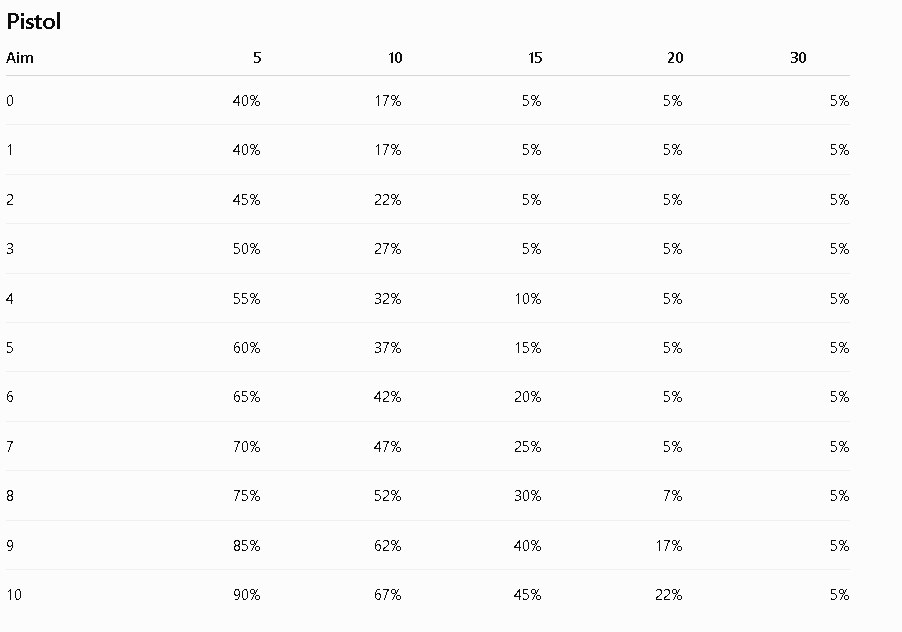902x632 pixels.
Task: Click the 10% cell in Aim 4 row
Action: click(528, 299)
